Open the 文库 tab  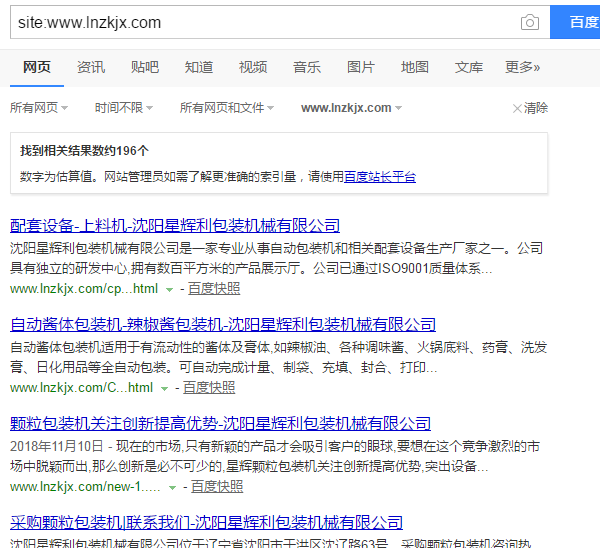click(469, 67)
